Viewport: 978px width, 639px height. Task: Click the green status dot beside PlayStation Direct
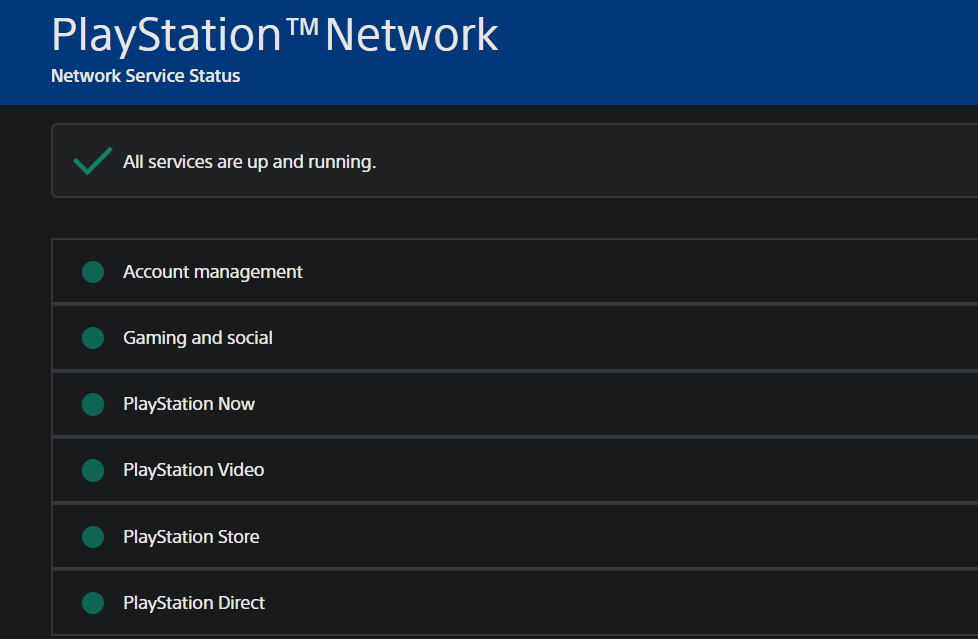pos(92,602)
